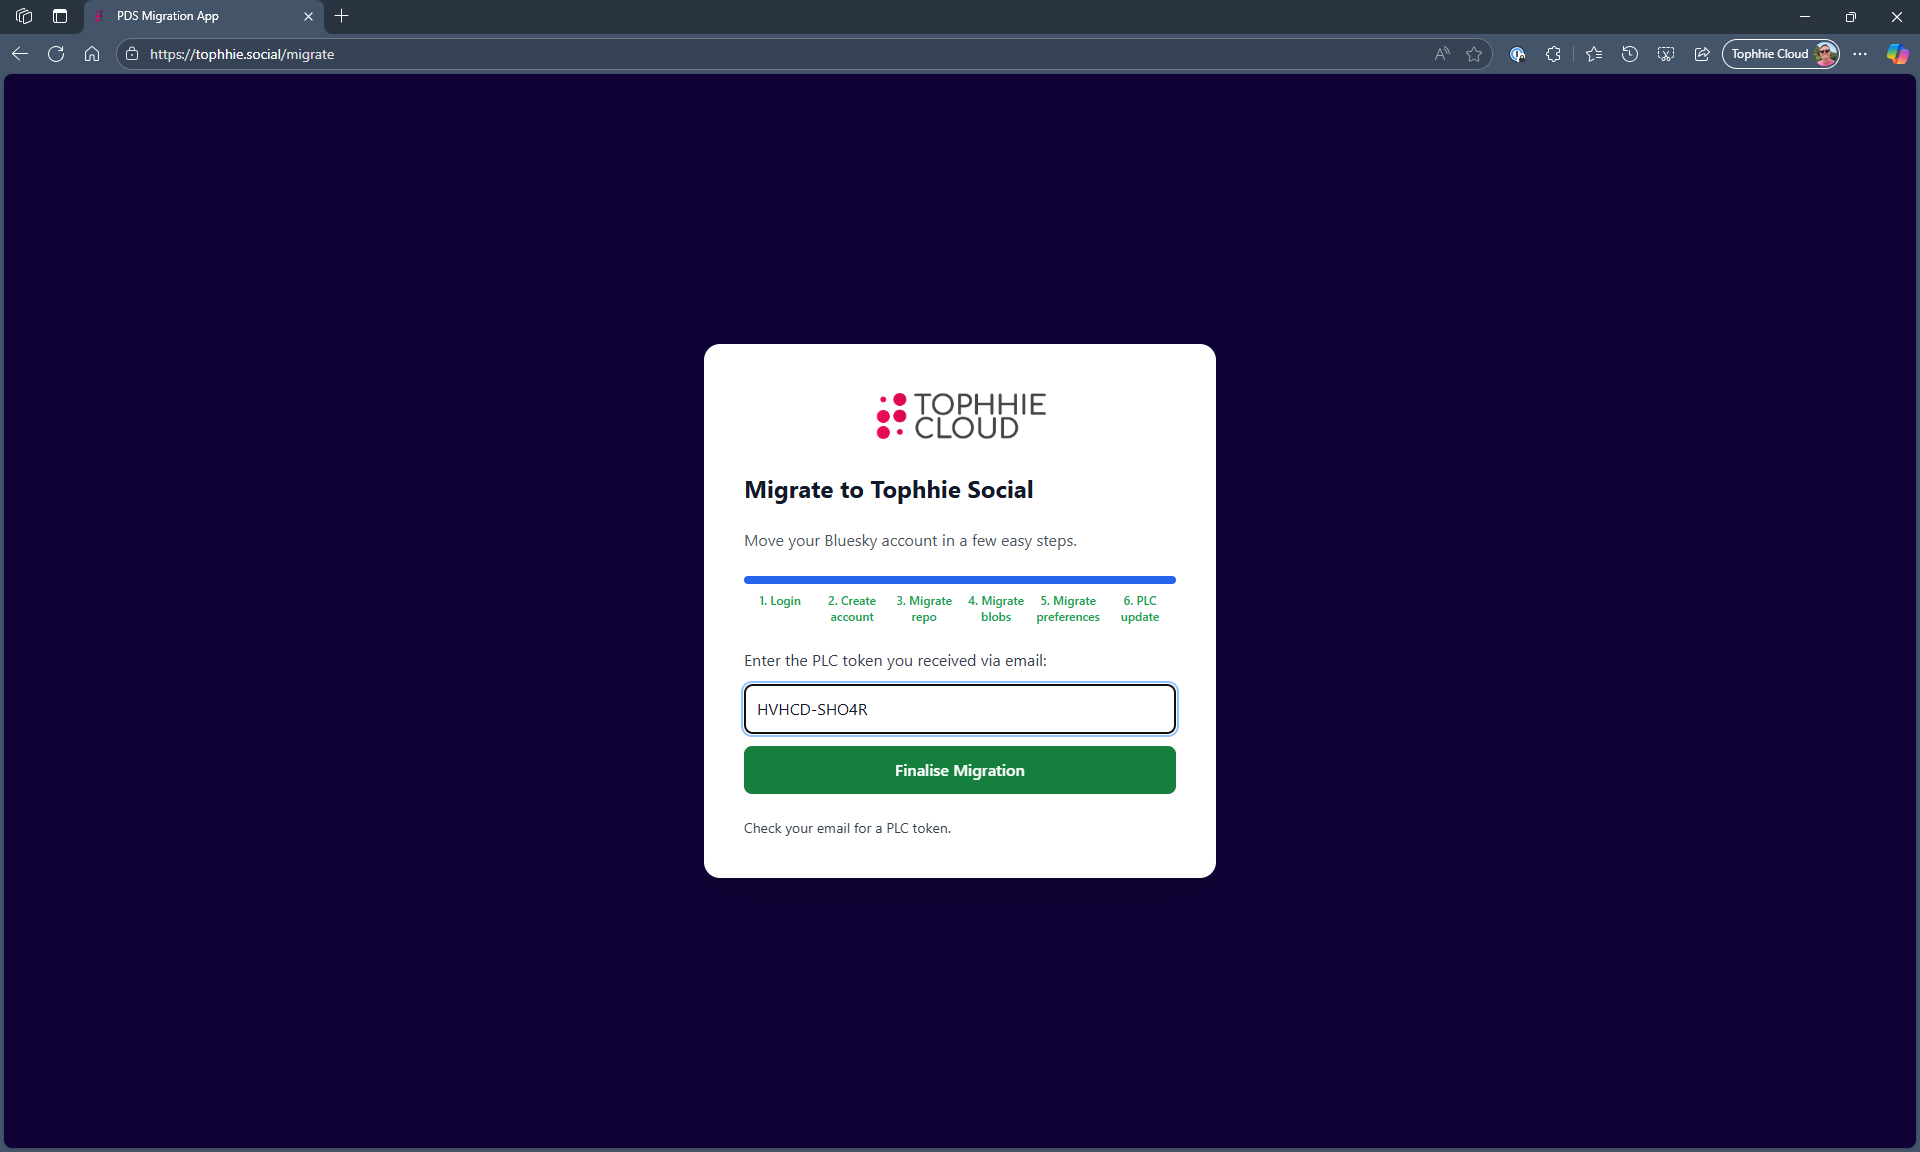1920x1152 pixels.
Task: Click 'Move your Bluesky account' description text
Action: click(x=910, y=541)
